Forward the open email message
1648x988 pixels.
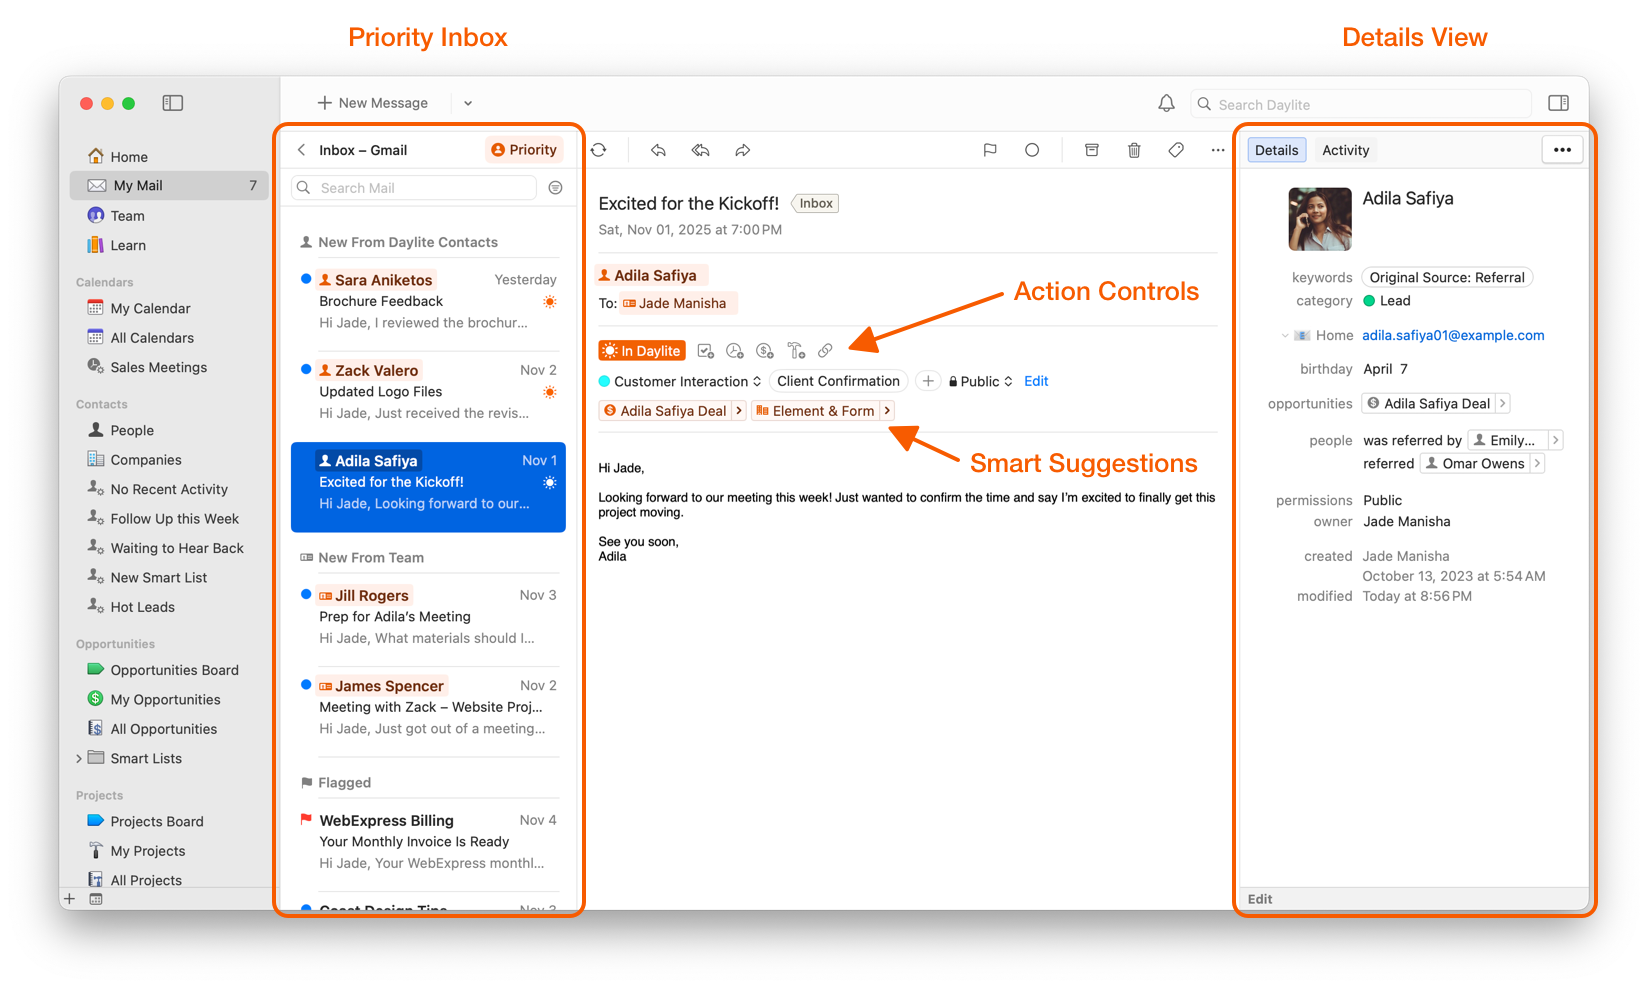[742, 150]
